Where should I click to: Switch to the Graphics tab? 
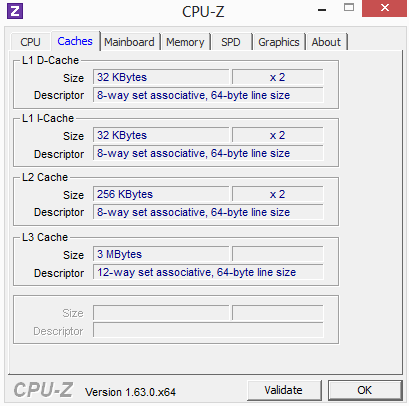click(279, 42)
